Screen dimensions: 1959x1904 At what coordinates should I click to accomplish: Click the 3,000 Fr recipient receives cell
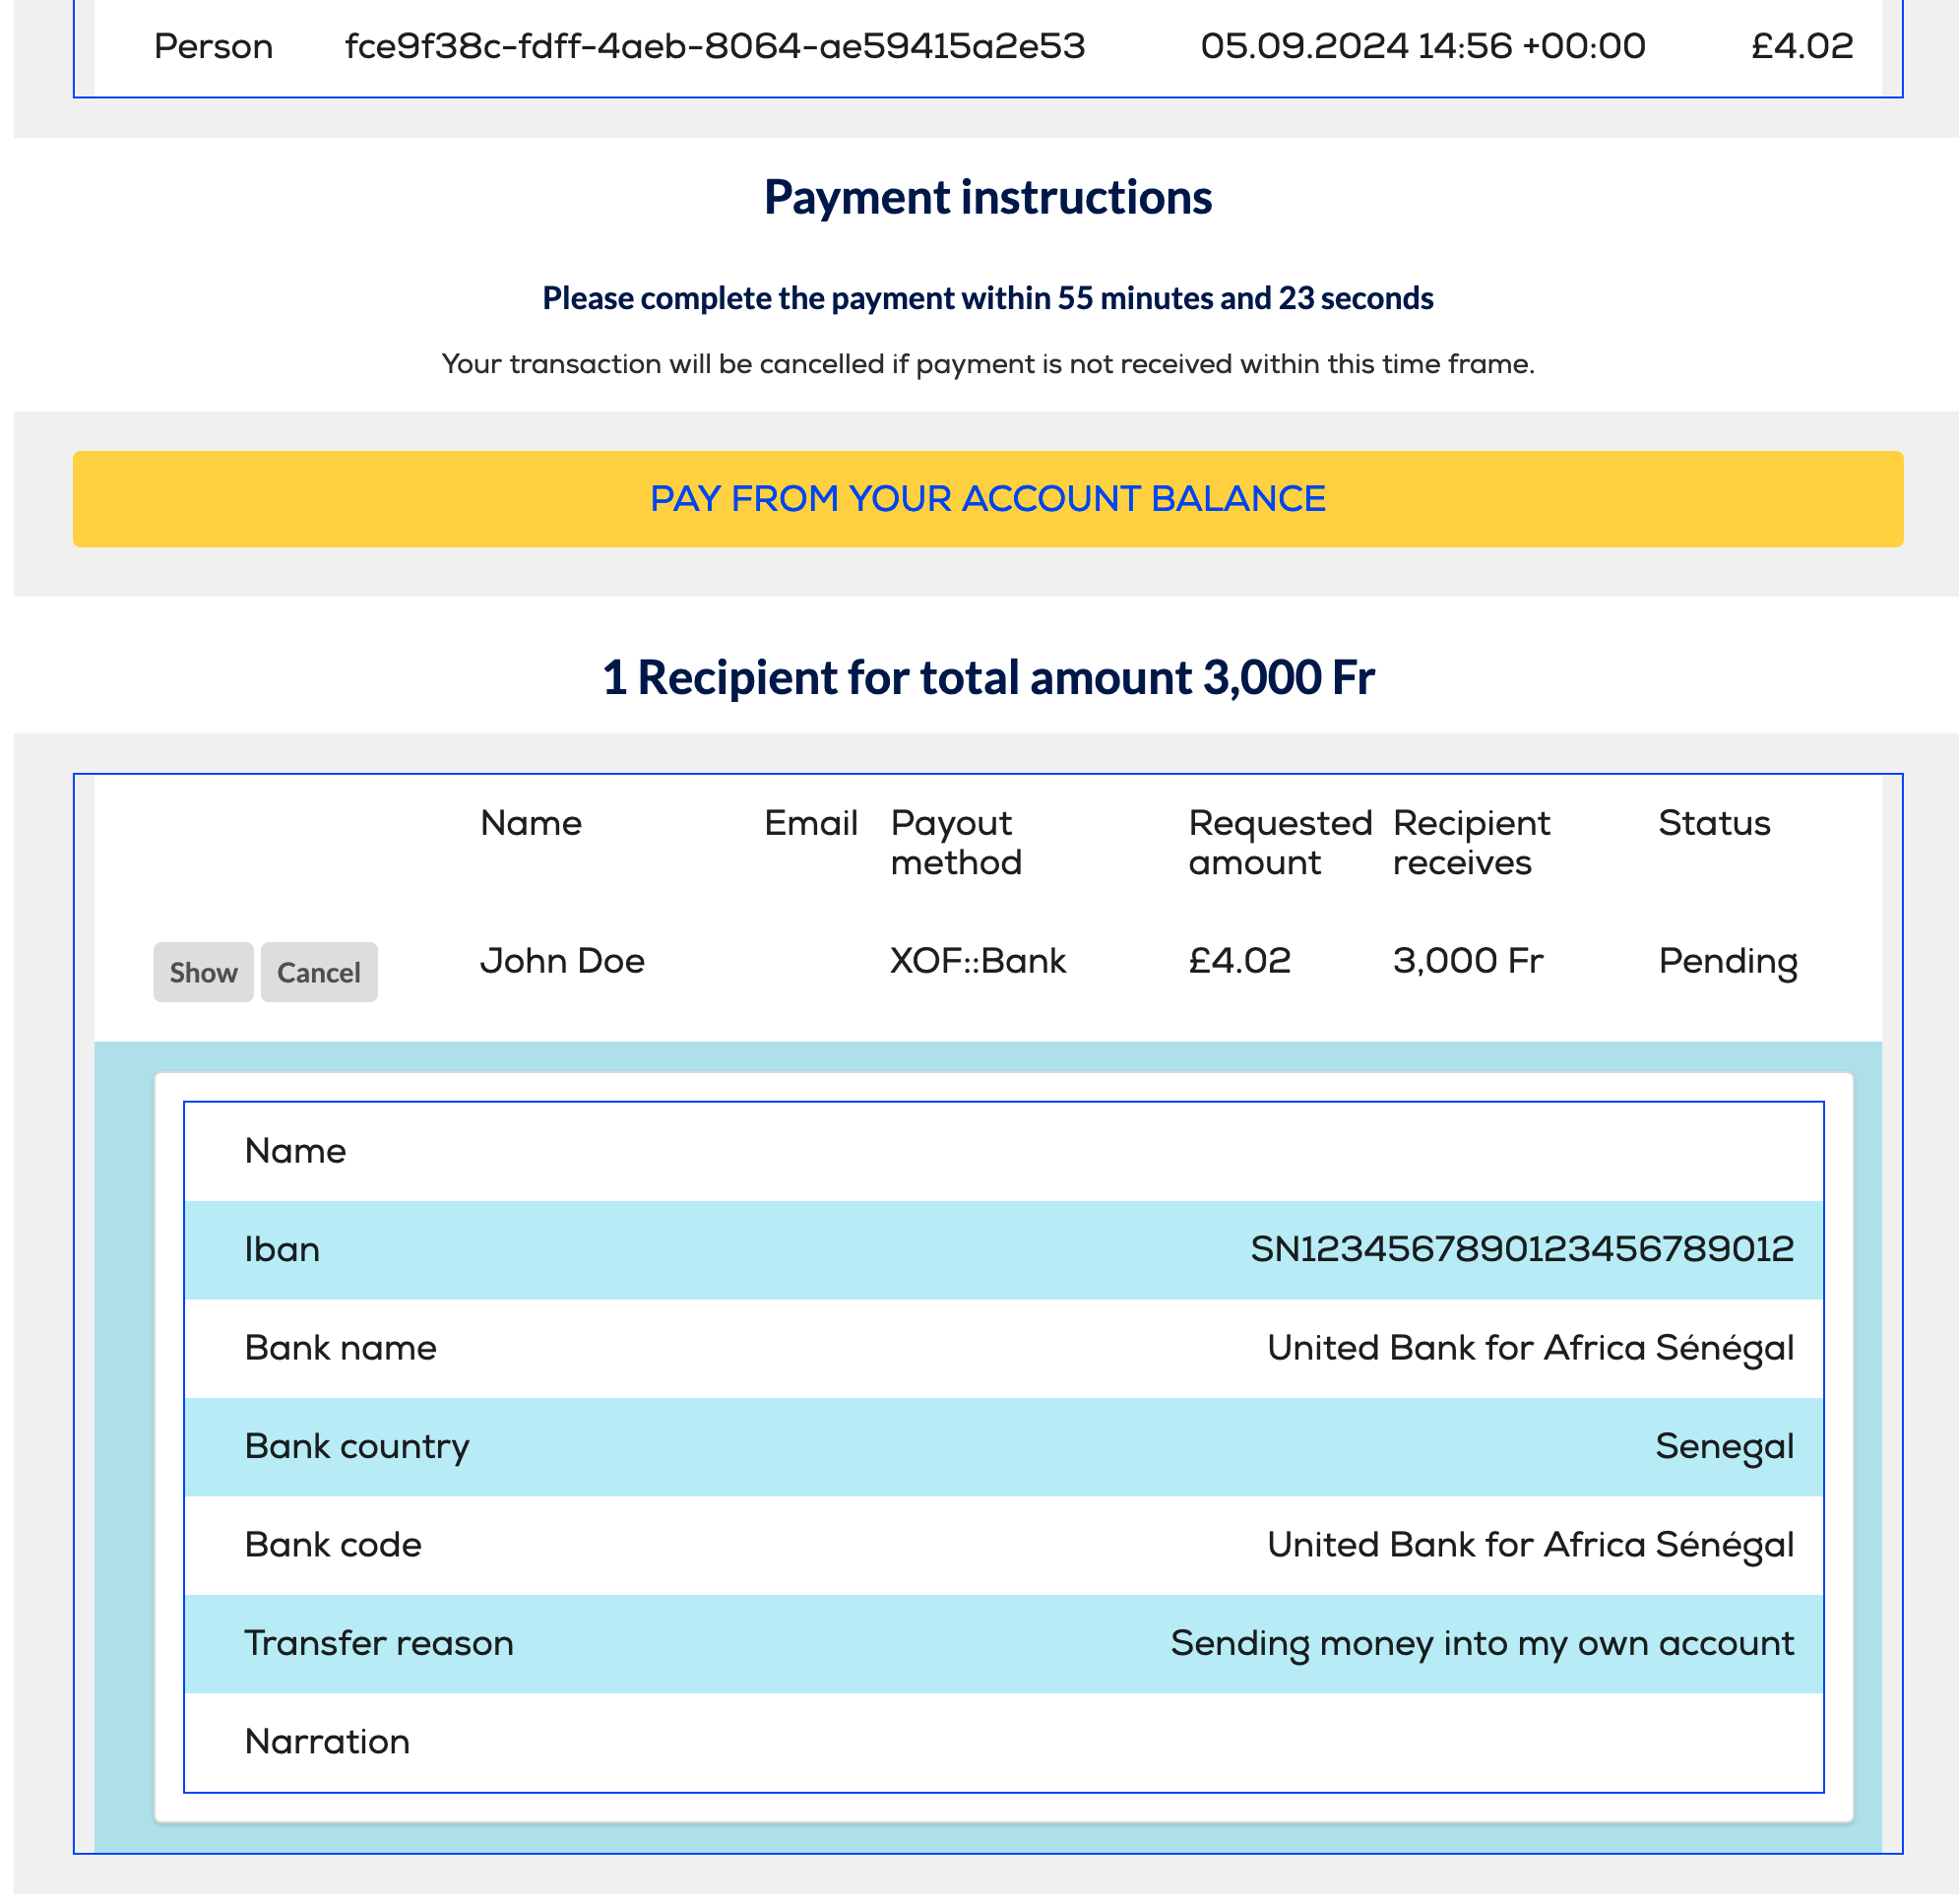click(1467, 961)
